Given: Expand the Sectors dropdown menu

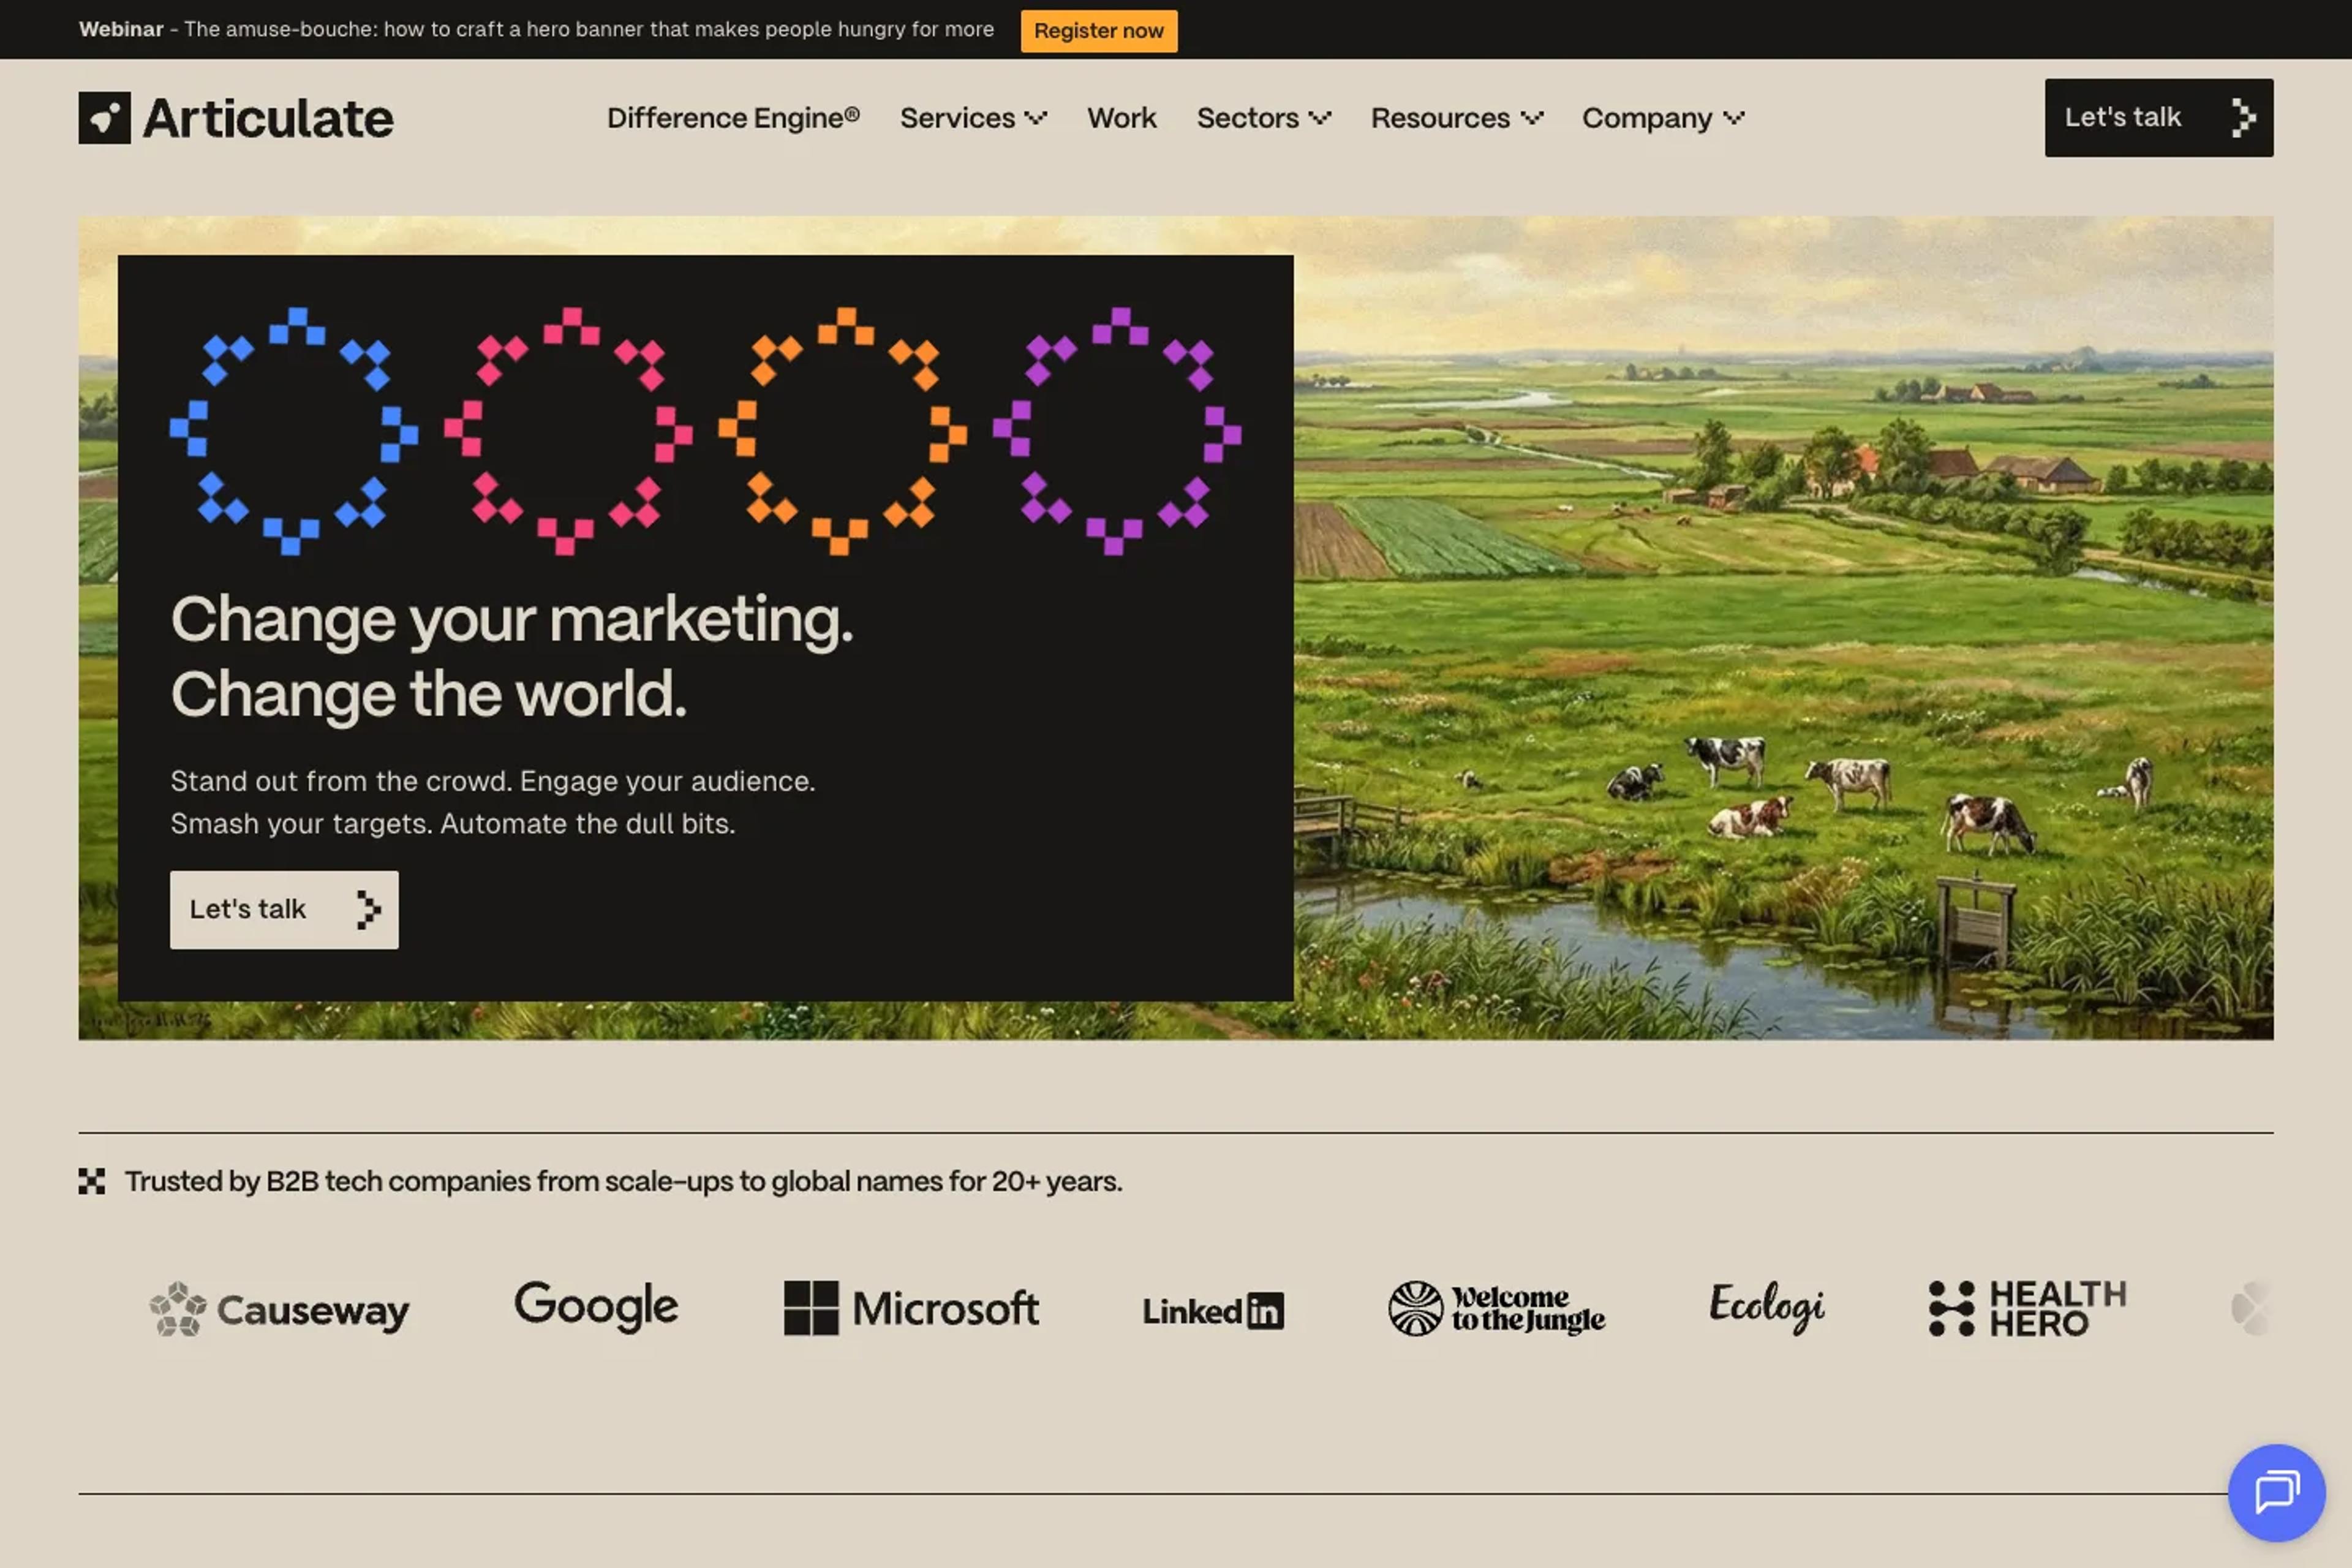Looking at the screenshot, I should (x=1264, y=118).
